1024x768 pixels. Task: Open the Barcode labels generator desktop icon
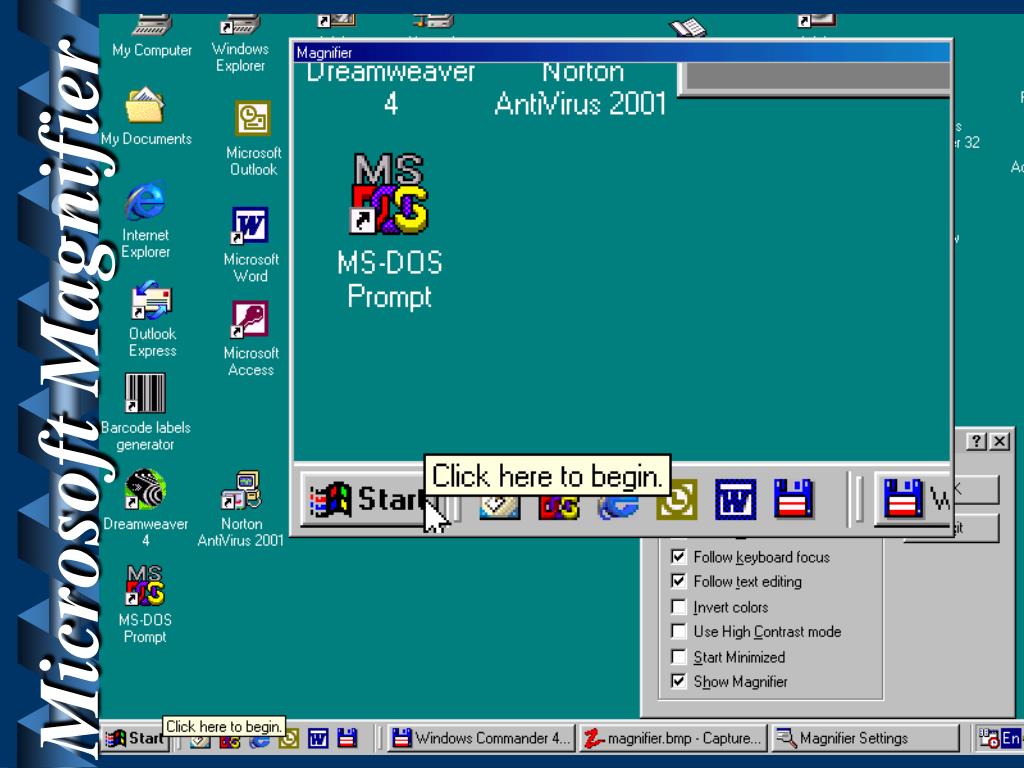(x=145, y=413)
